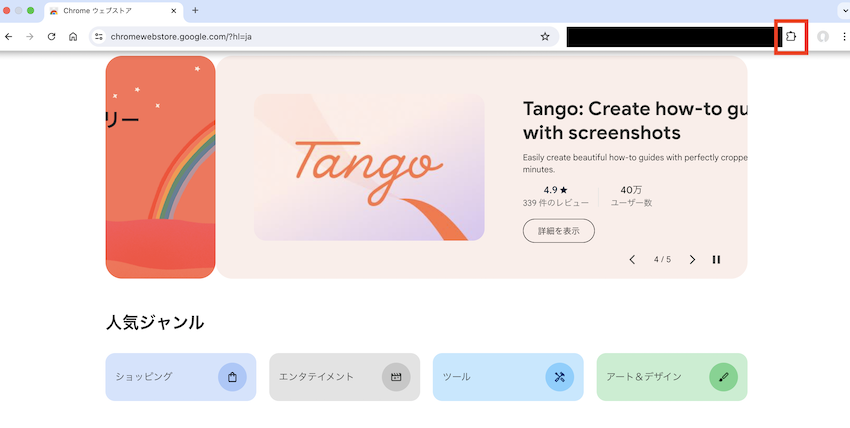Reload the Chrome Web Store page

(51, 36)
